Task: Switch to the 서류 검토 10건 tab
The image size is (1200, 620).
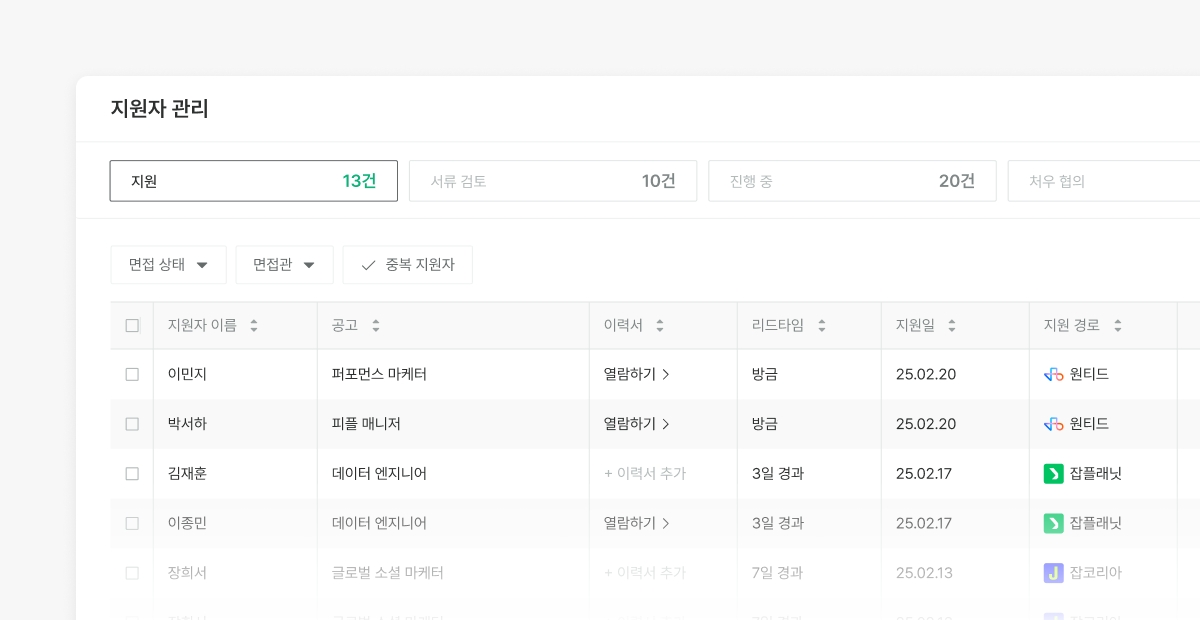Action: tap(552, 181)
